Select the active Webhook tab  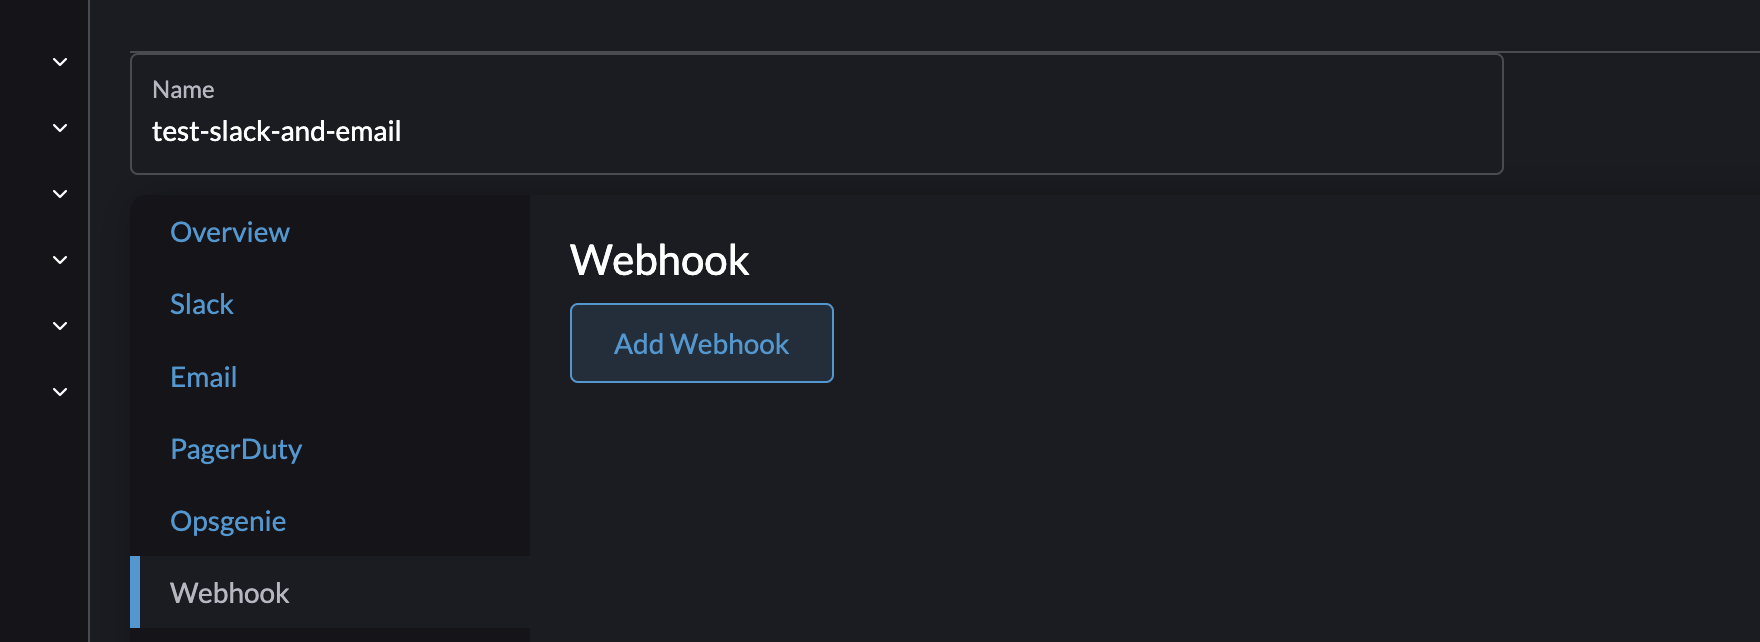click(229, 593)
